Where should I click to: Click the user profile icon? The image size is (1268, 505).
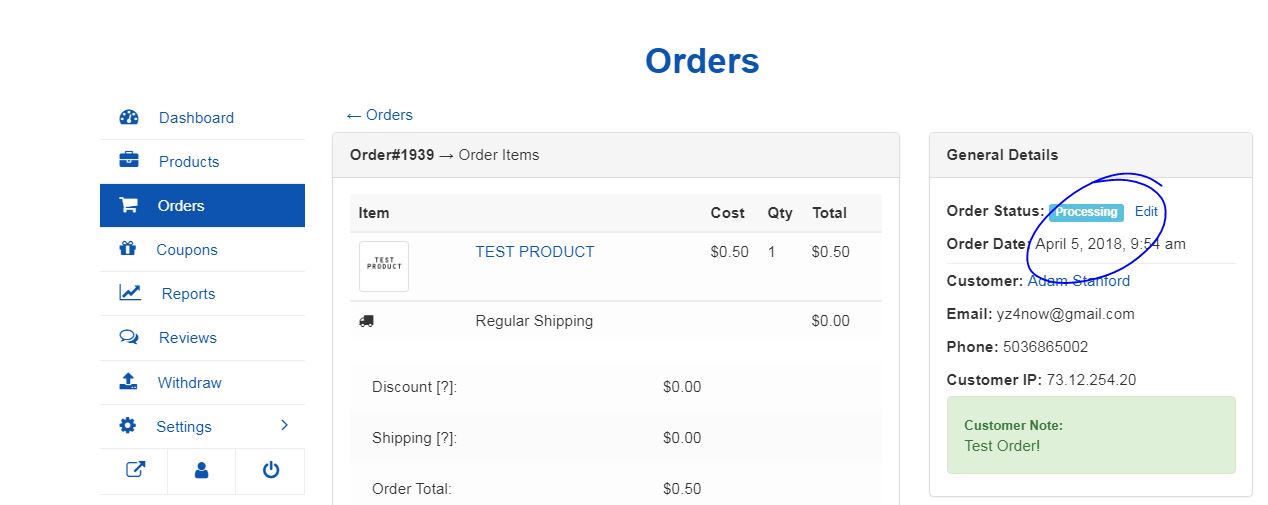tap(202, 470)
